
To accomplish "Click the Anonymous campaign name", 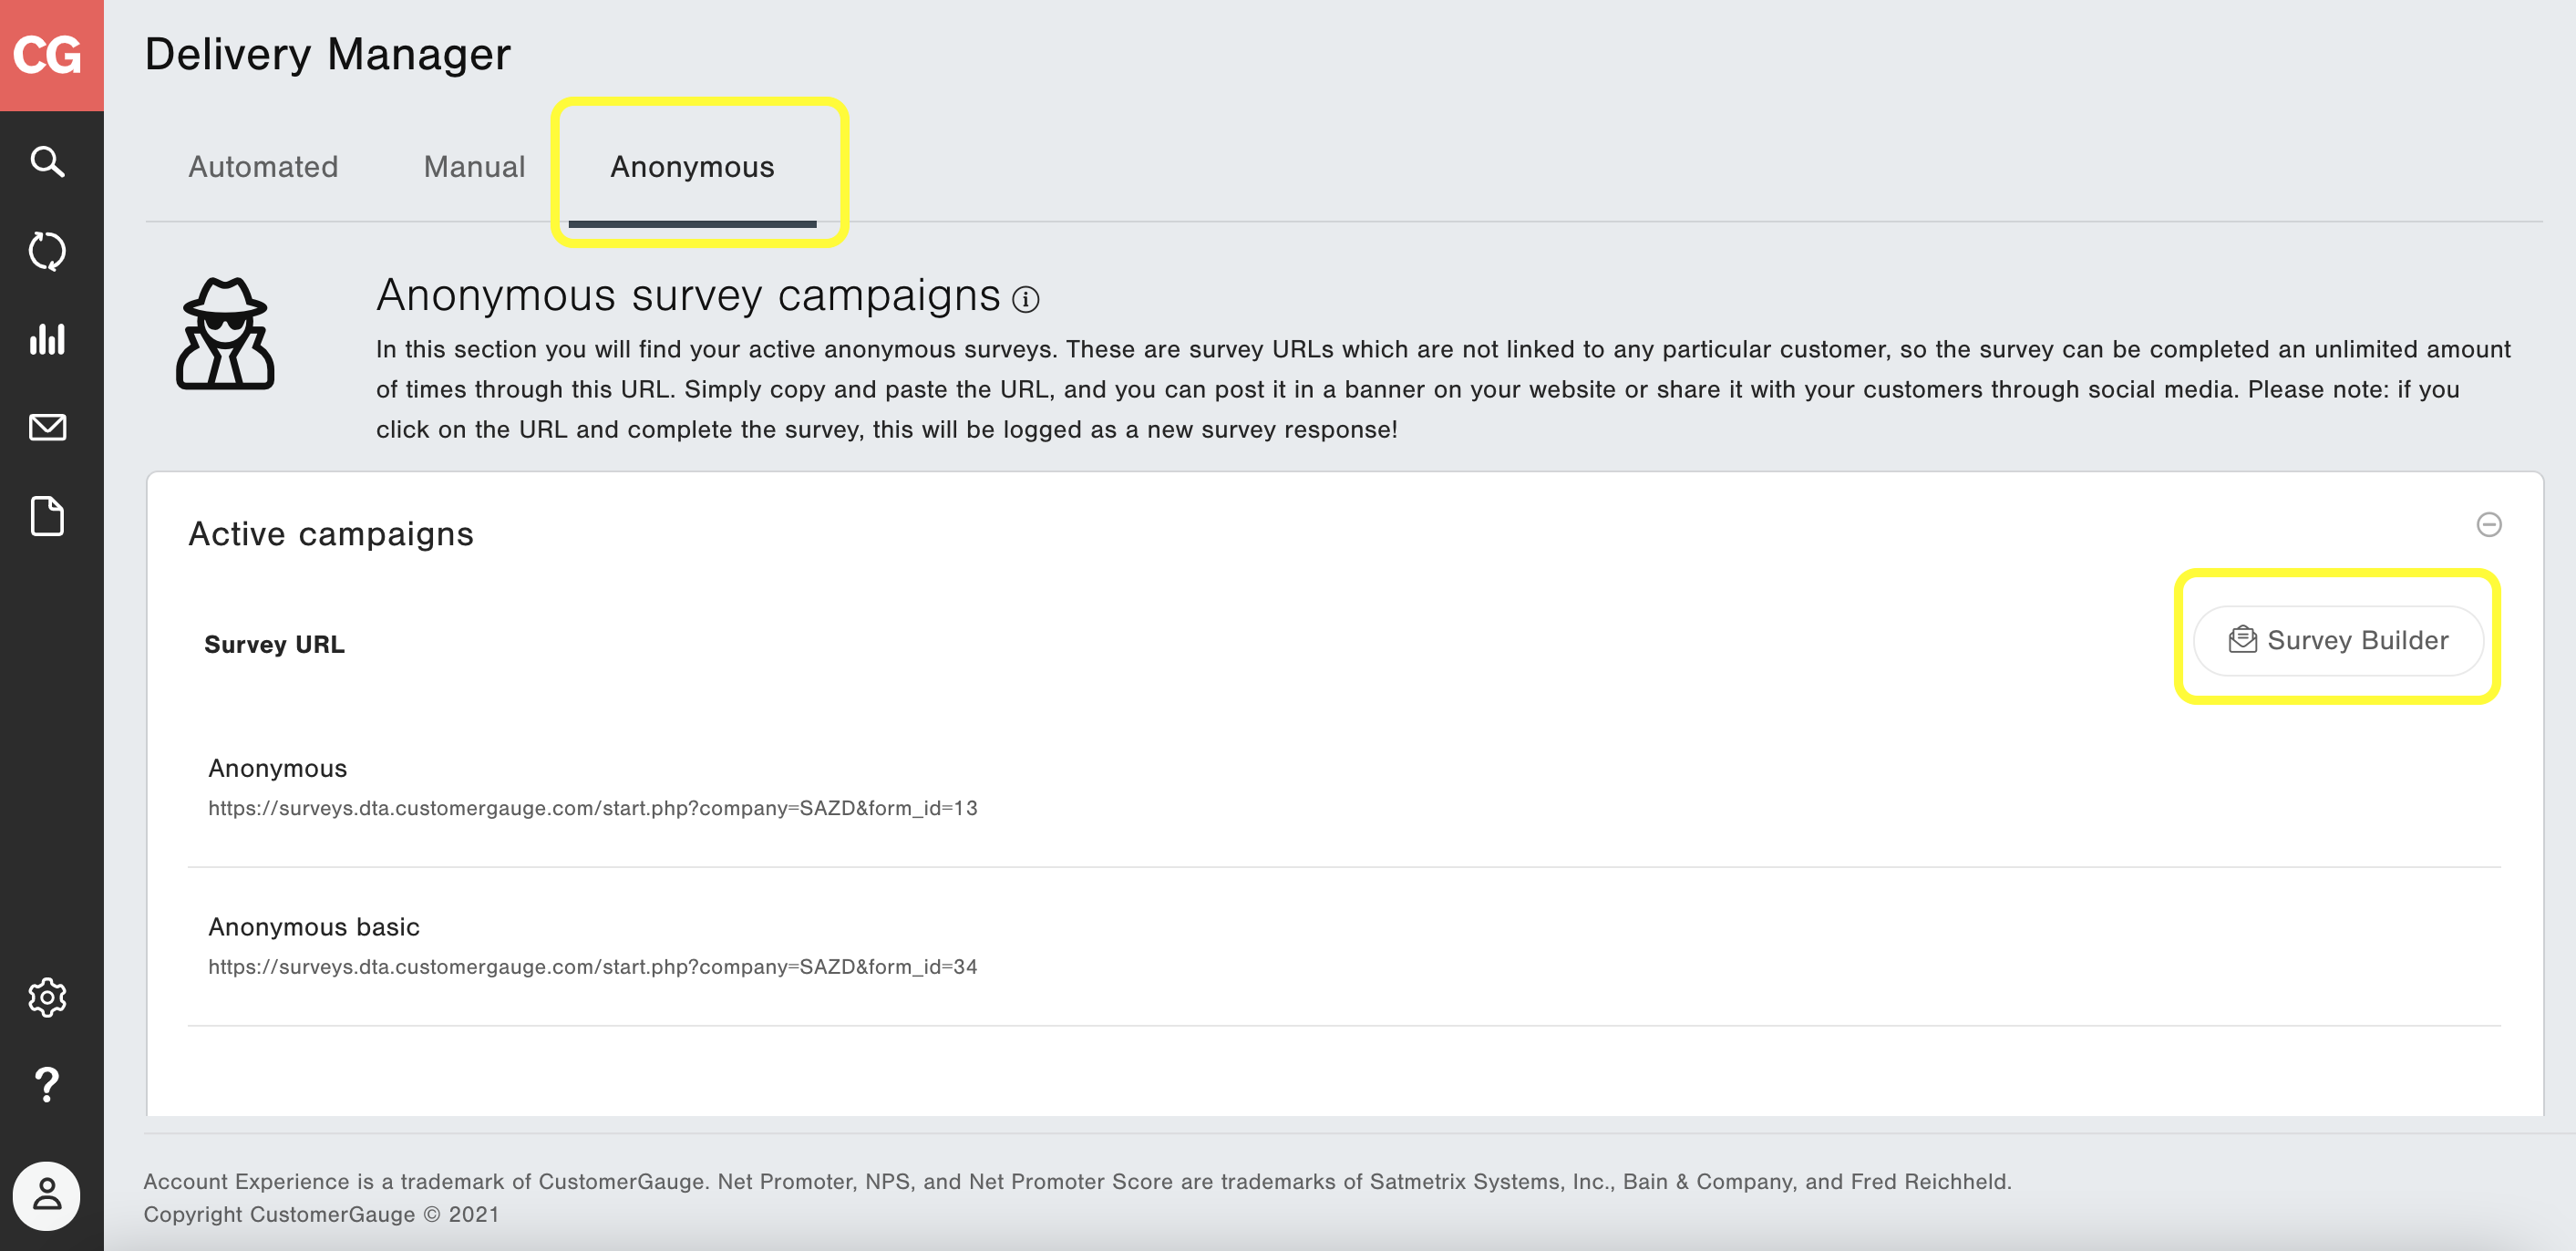I will pos(277,768).
